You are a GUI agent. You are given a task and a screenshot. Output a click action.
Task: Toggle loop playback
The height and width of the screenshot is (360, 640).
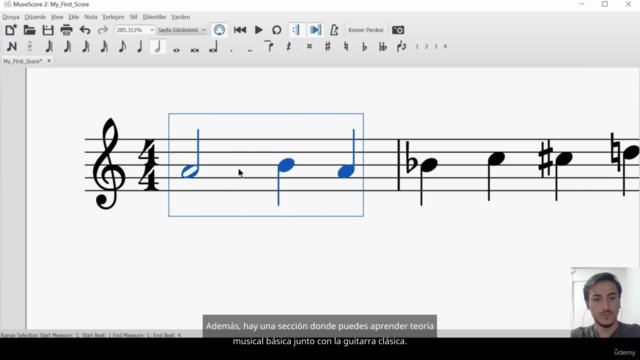(x=277, y=30)
